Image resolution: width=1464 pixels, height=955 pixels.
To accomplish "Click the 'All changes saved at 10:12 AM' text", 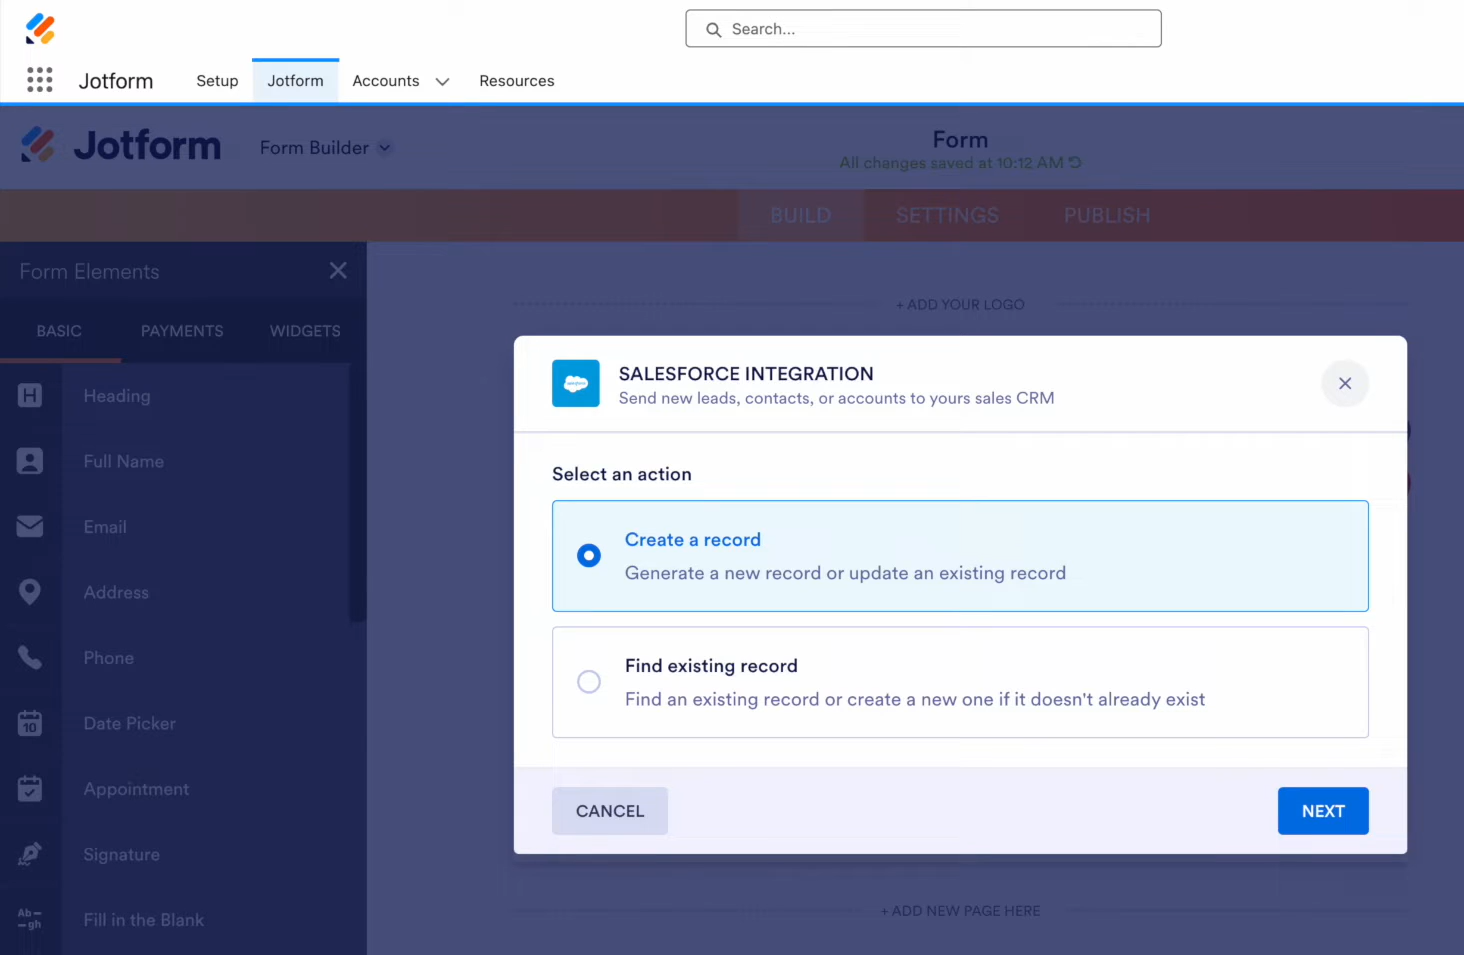I will pyautogui.click(x=951, y=163).
